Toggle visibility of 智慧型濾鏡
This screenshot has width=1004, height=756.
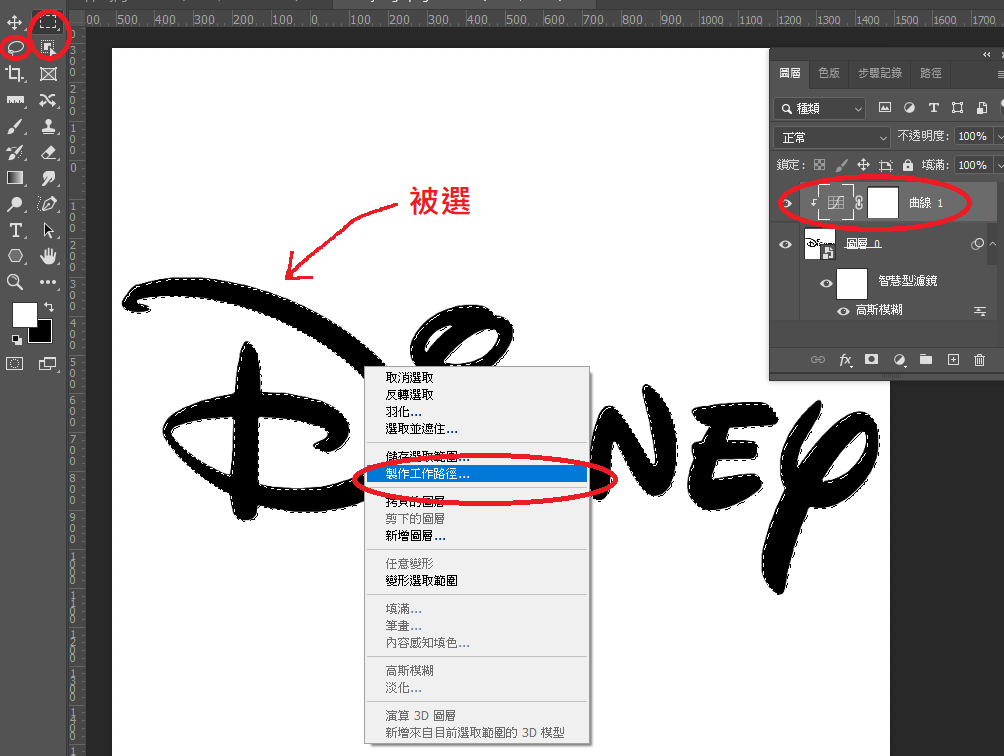click(x=826, y=283)
